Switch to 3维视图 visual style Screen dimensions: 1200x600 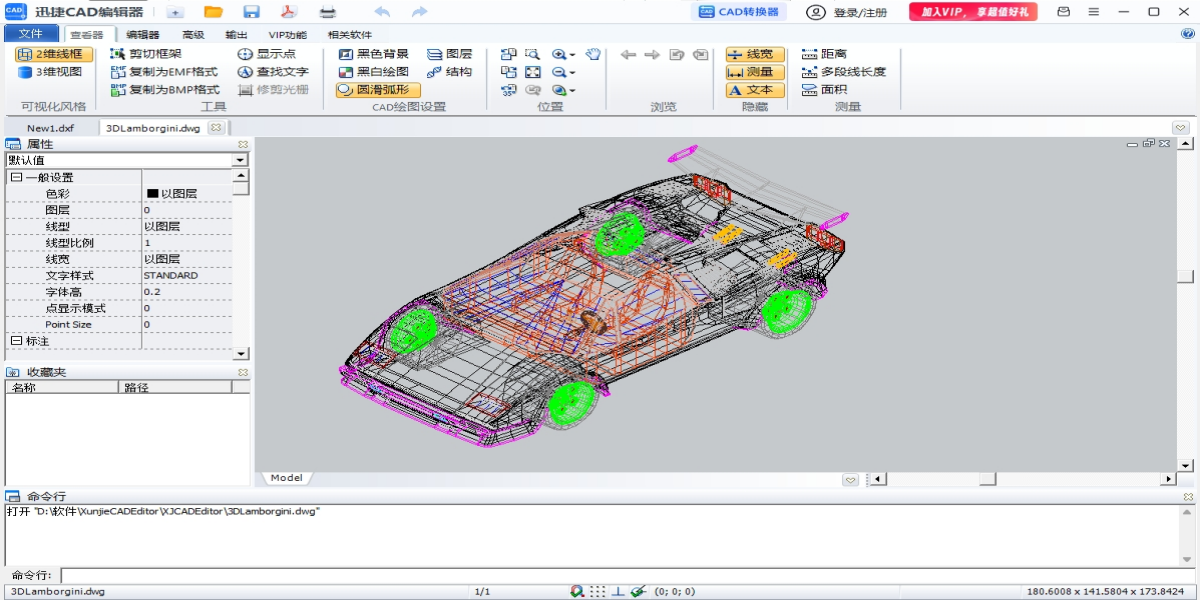click(x=50, y=72)
